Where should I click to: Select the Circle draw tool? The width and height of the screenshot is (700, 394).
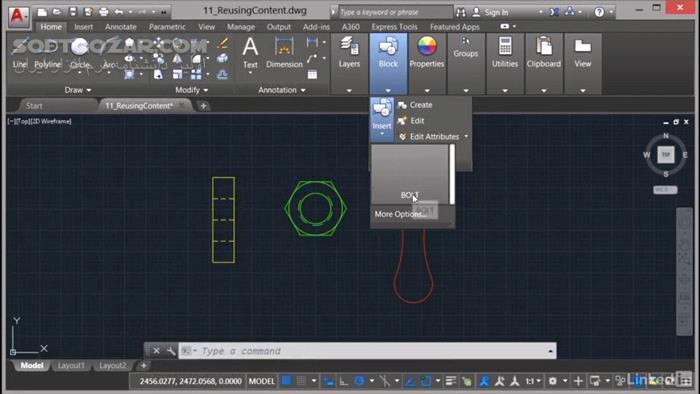[x=80, y=54]
